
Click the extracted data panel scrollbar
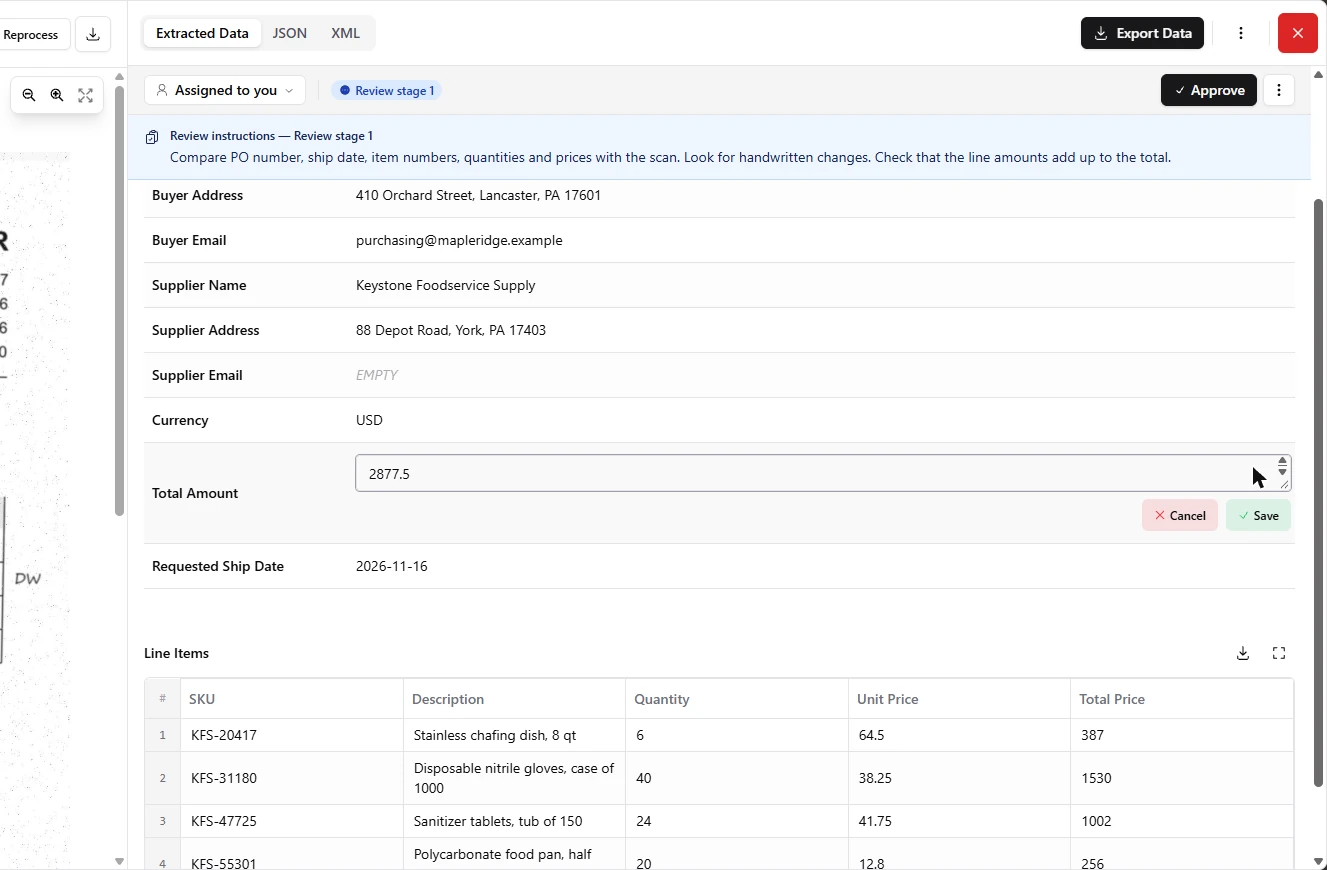pos(1319,492)
